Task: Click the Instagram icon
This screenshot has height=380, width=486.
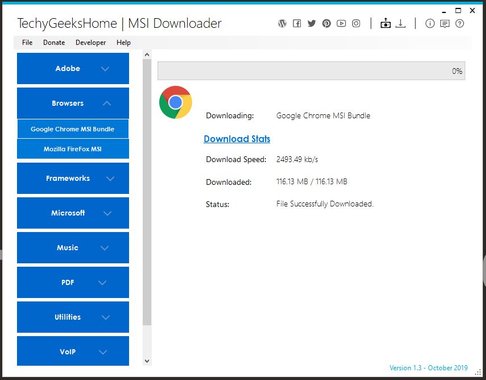Action: (356, 23)
